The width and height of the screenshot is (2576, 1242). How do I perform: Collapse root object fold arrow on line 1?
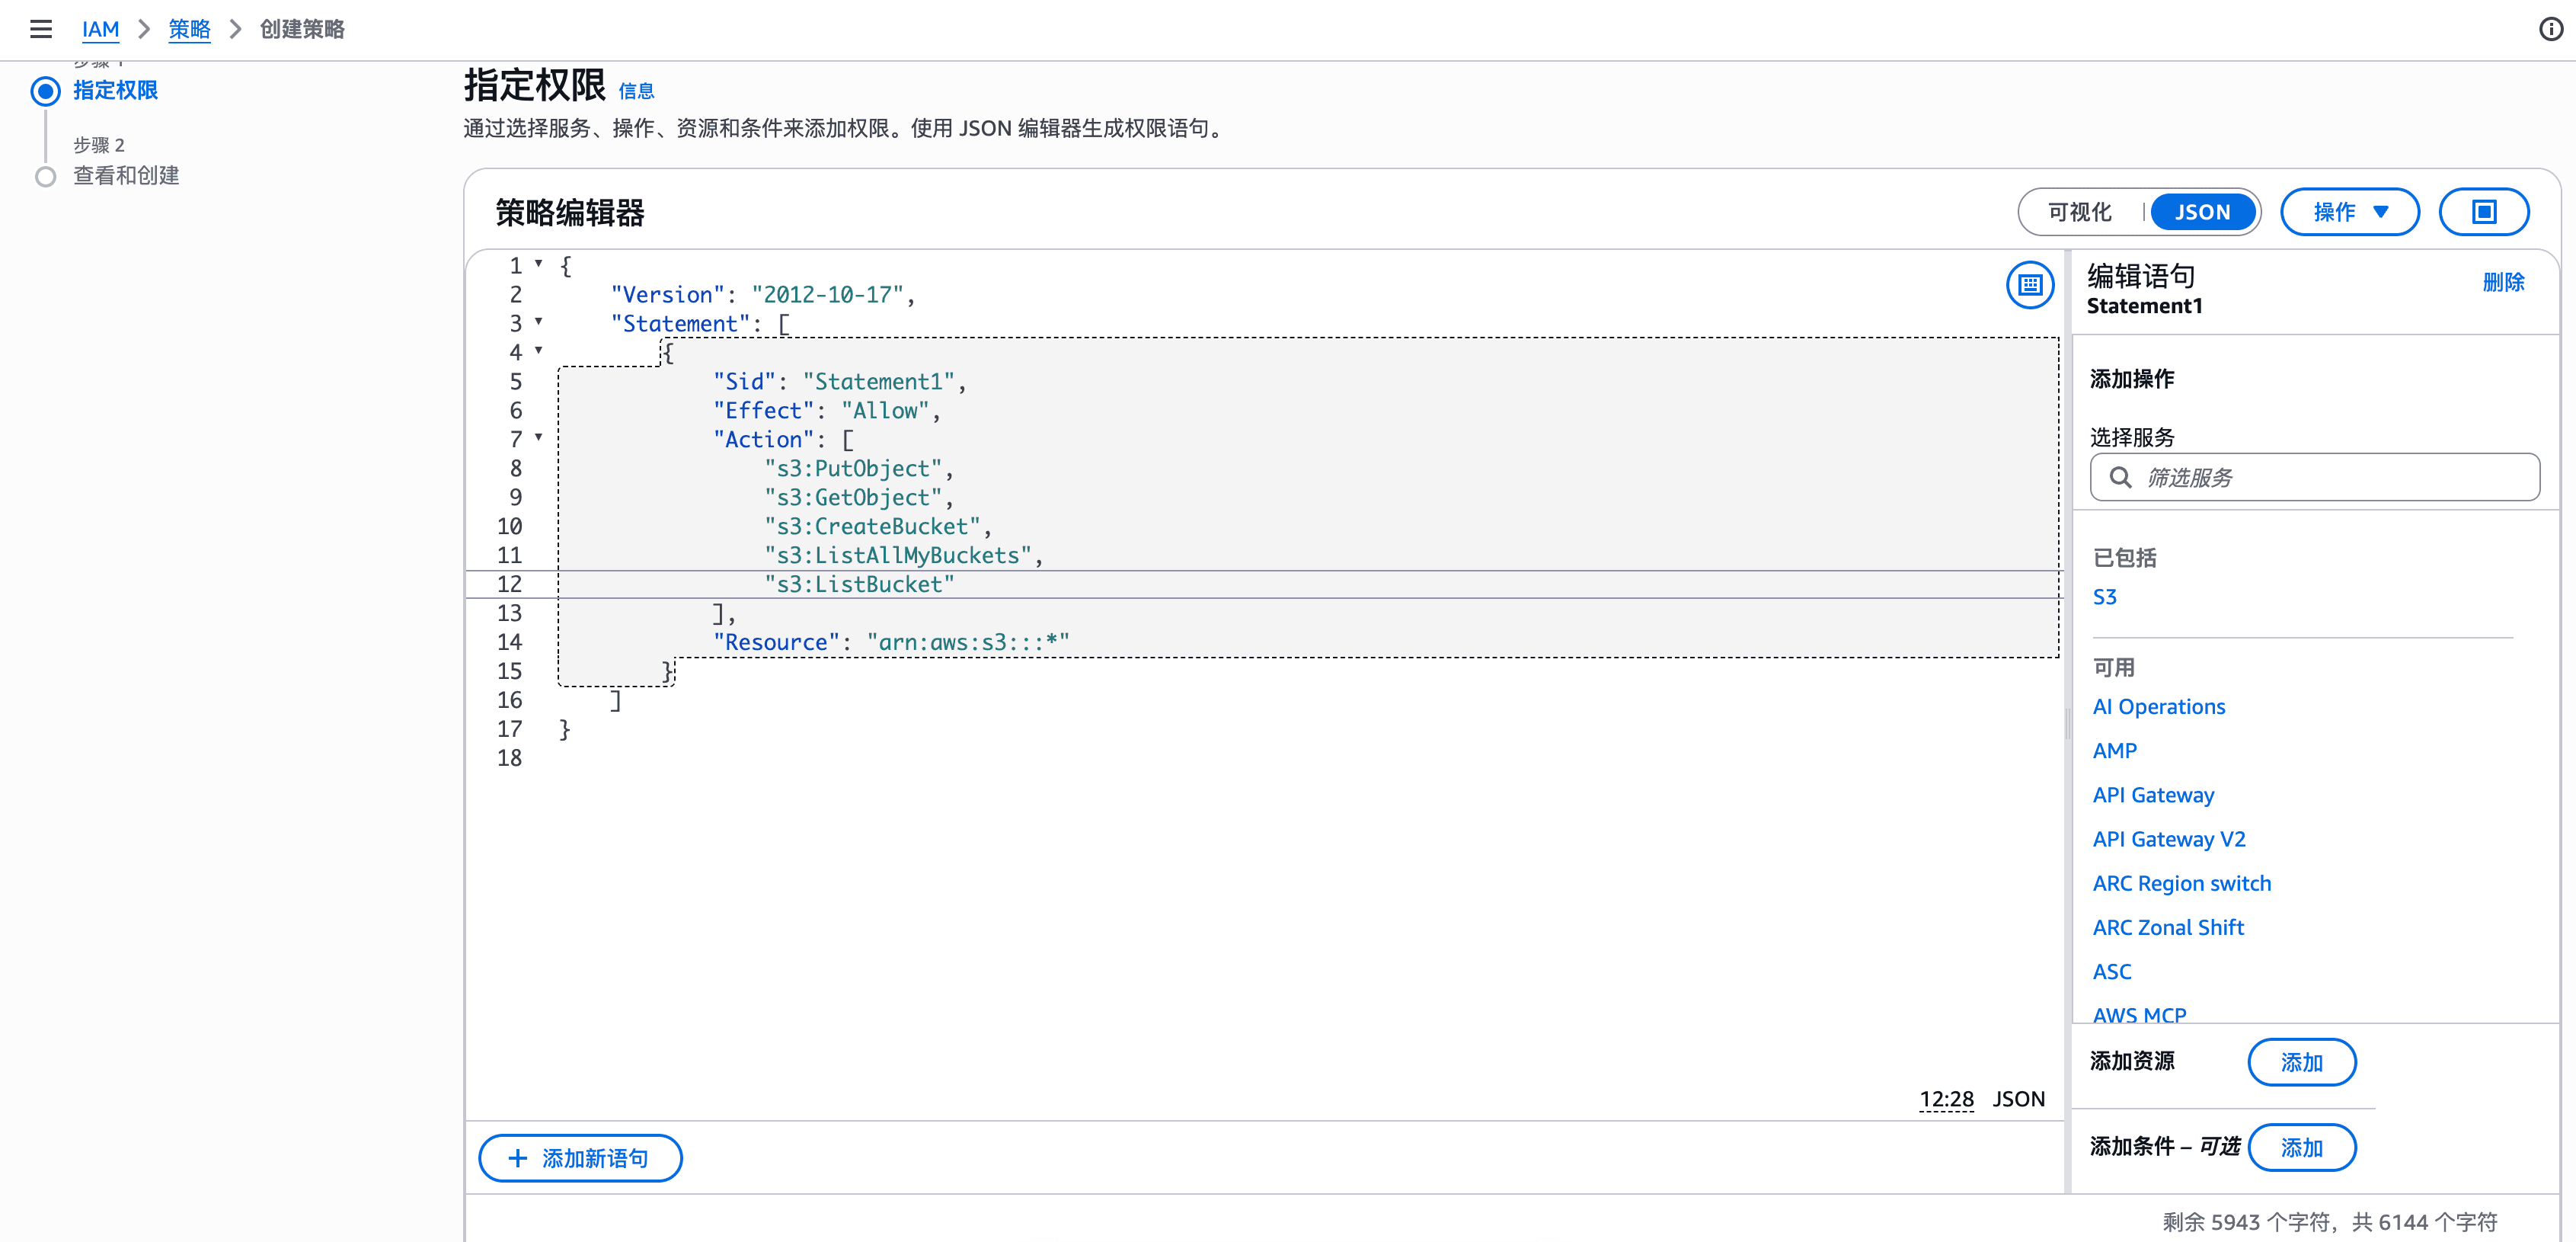tap(538, 263)
